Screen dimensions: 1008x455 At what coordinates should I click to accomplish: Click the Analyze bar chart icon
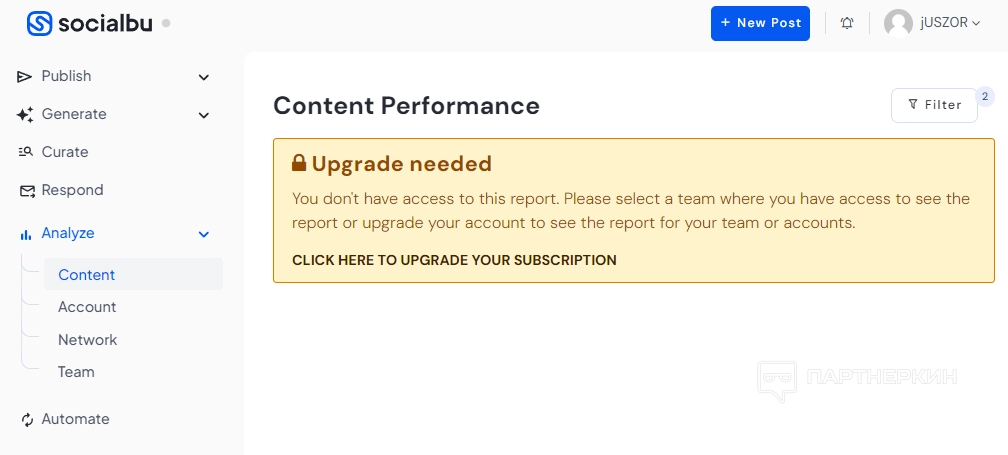click(x=25, y=234)
